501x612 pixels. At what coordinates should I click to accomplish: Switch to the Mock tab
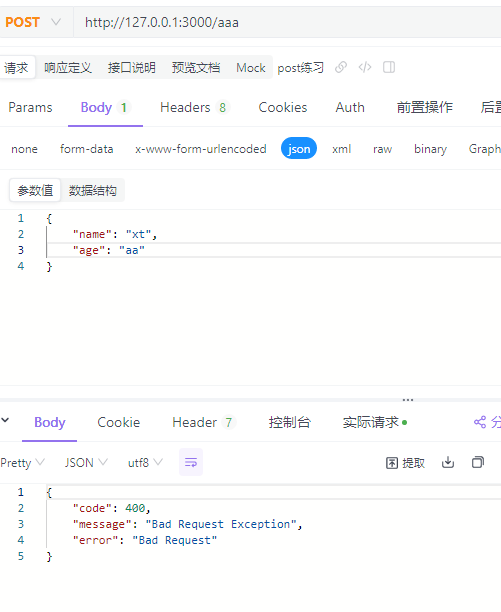(251, 68)
